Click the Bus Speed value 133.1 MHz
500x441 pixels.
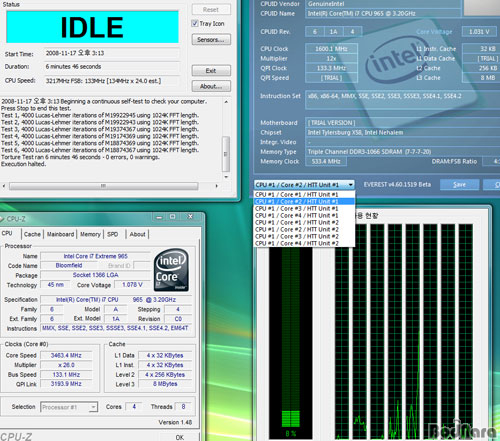coord(66,375)
